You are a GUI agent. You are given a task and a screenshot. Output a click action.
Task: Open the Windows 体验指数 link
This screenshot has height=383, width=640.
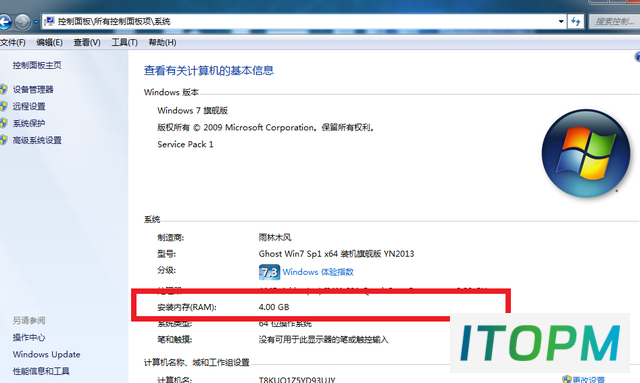tap(318, 272)
